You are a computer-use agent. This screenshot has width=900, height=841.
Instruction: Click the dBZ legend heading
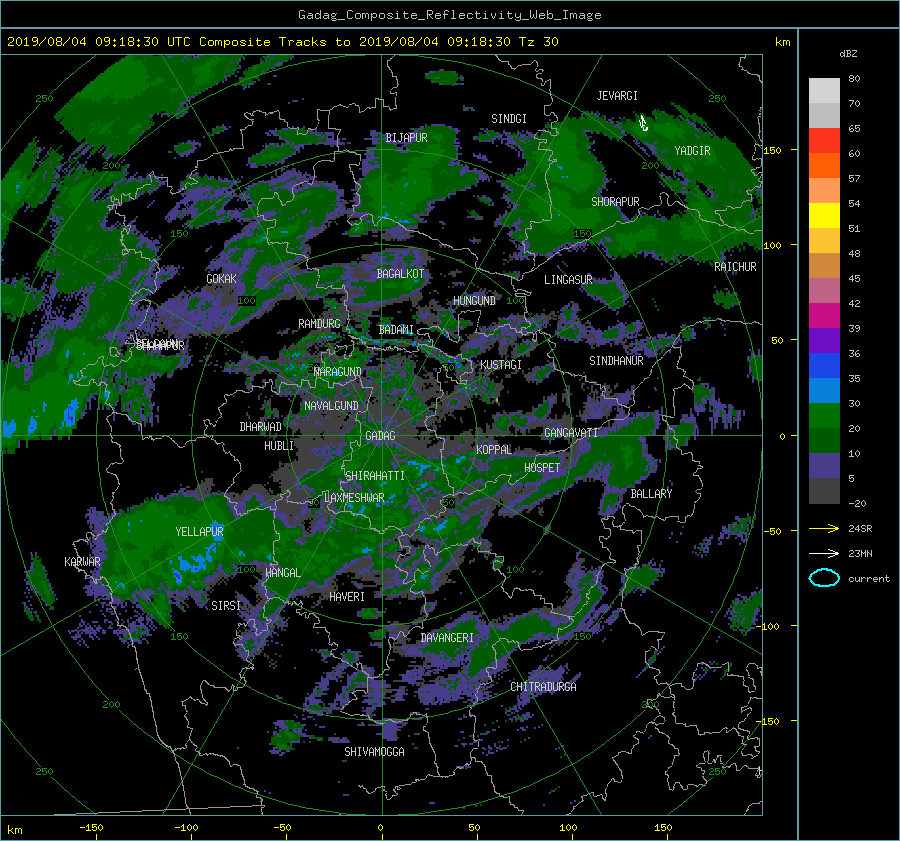[x=848, y=53]
